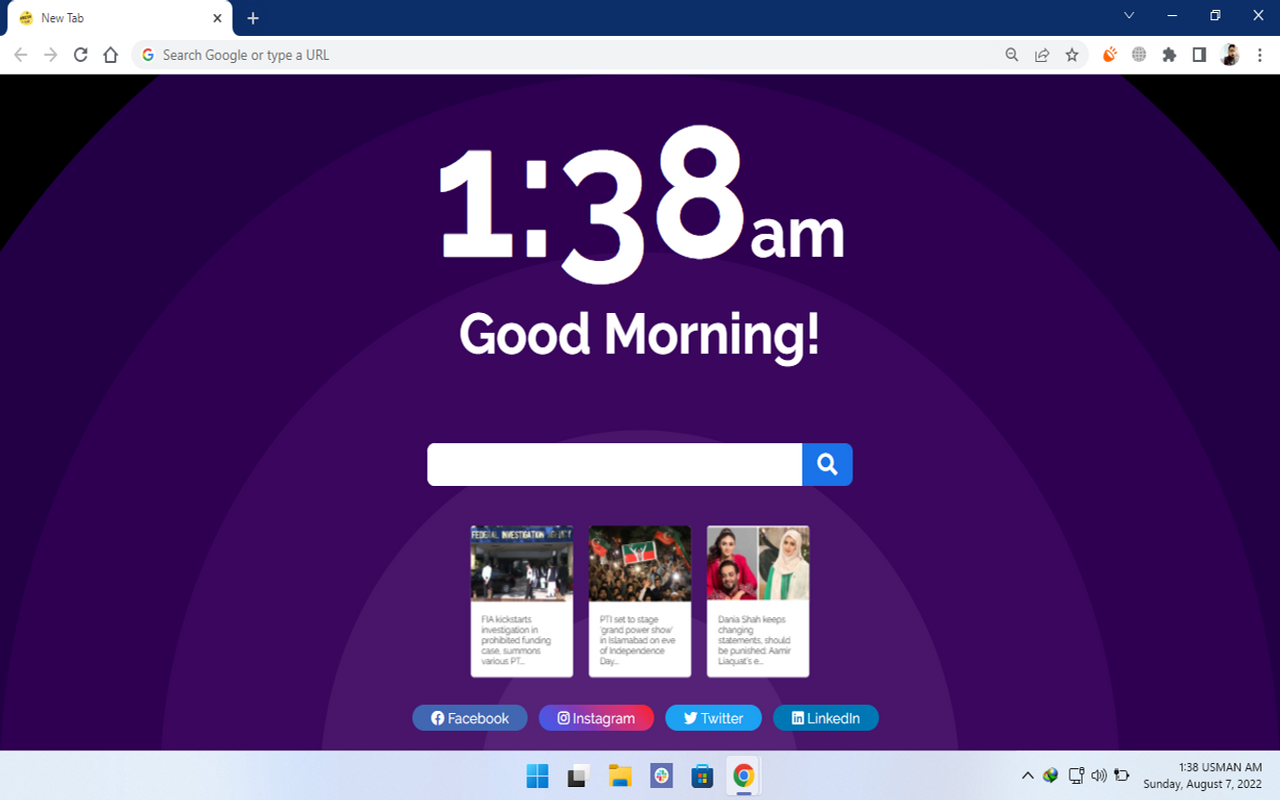
Task: Bookmark this tab with the star icon
Action: click(x=1072, y=55)
